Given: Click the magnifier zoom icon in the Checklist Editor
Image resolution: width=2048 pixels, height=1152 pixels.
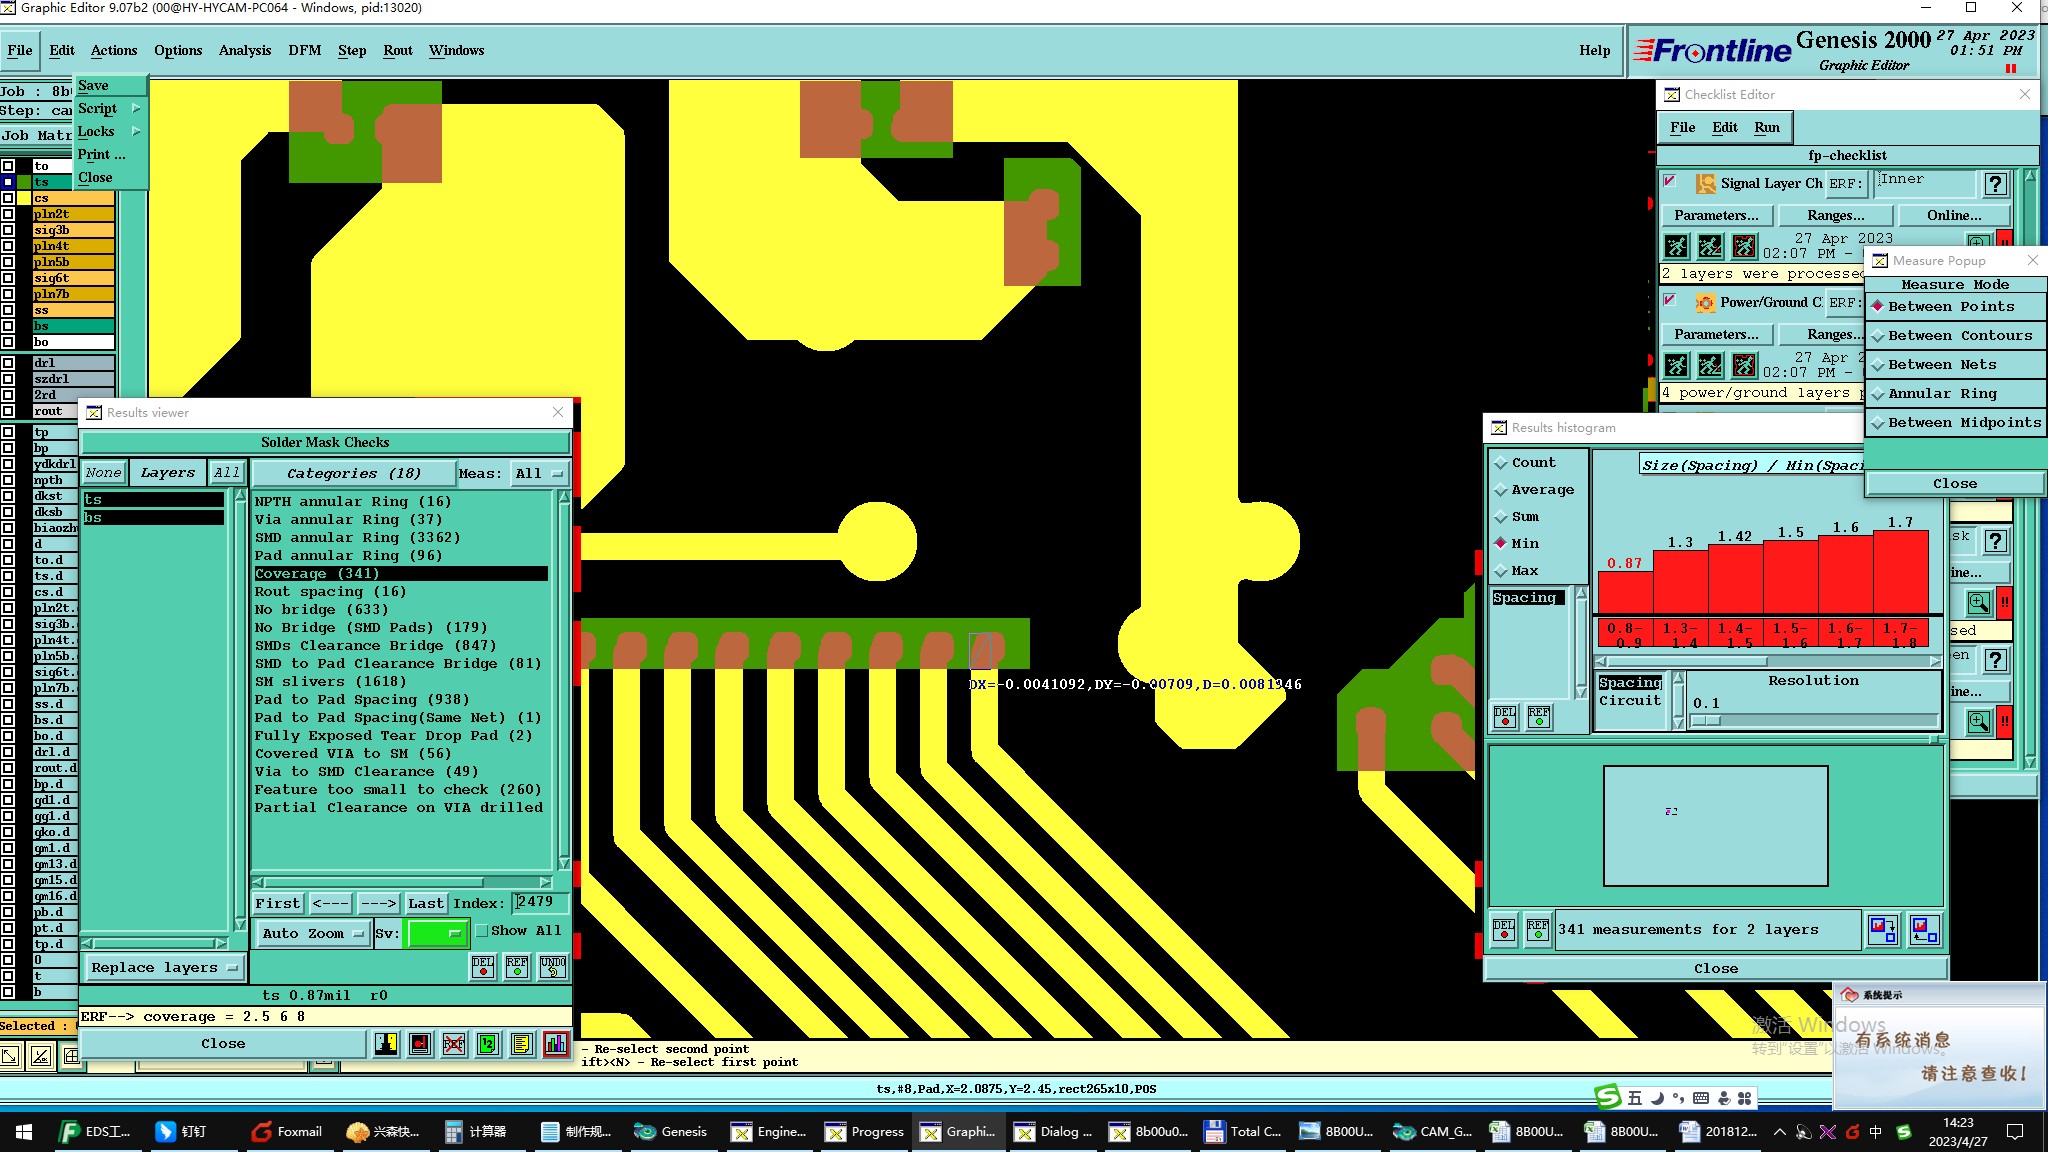Looking at the screenshot, I should click(1978, 602).
